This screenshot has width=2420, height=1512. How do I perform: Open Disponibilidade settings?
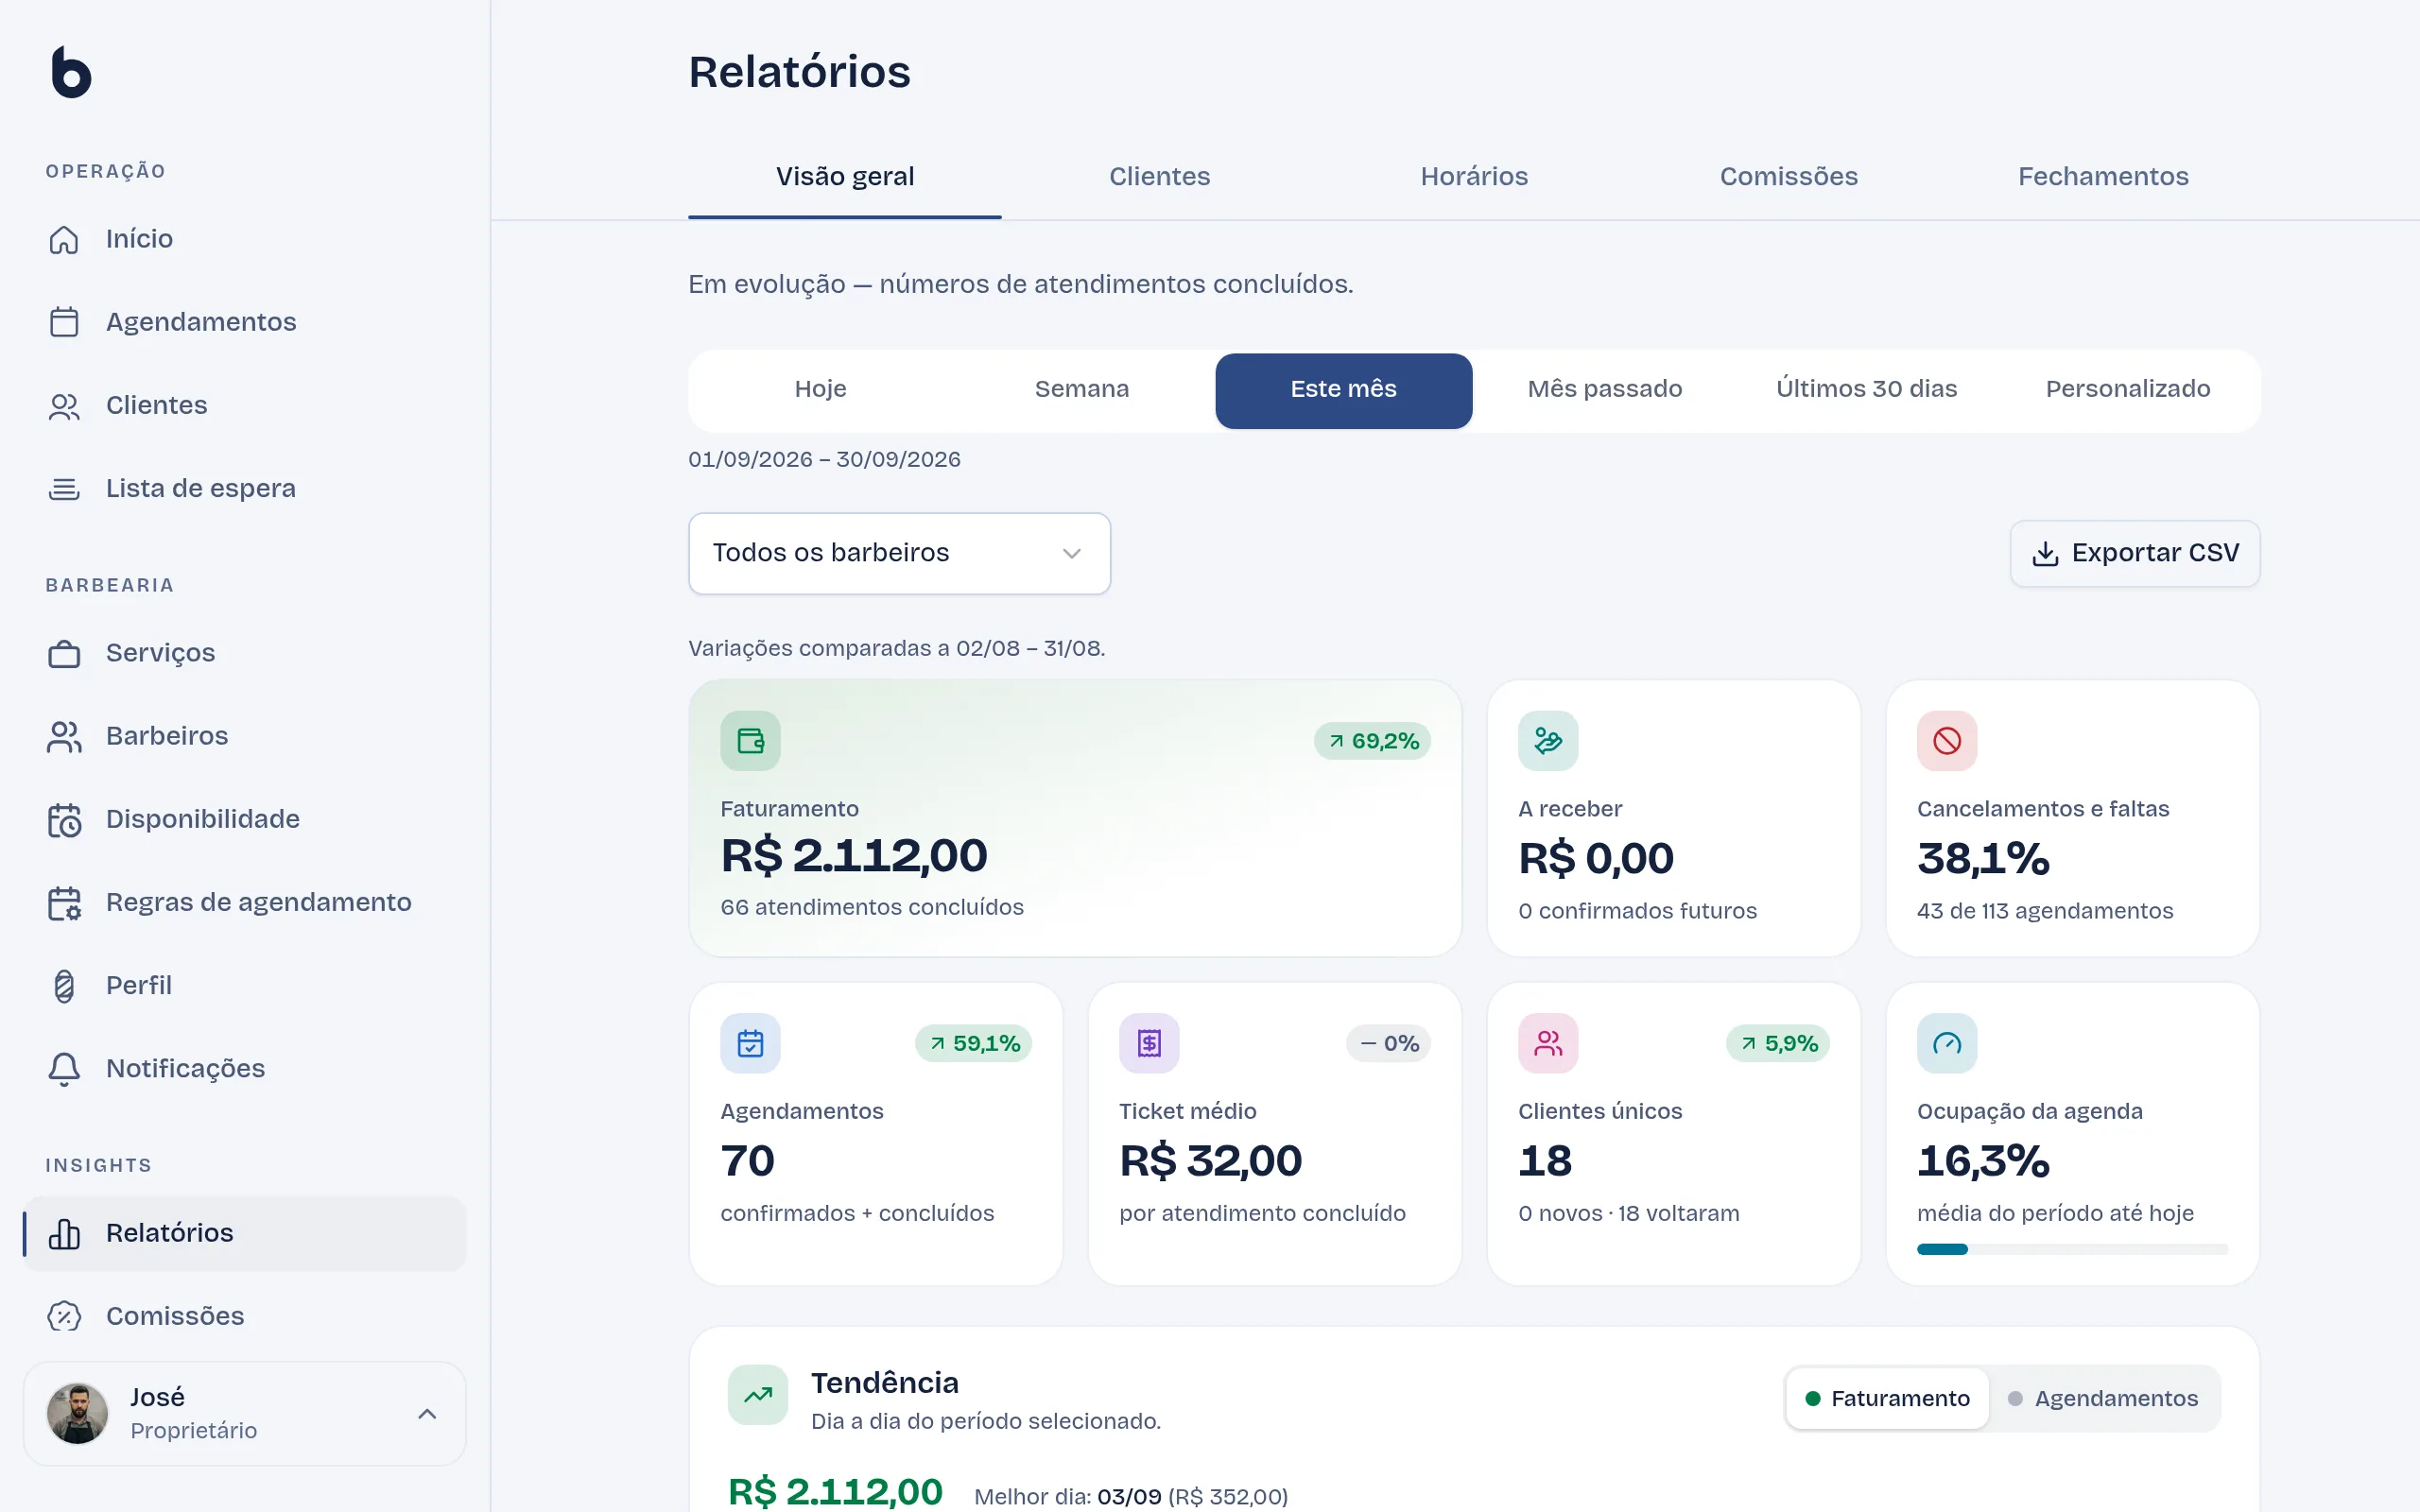point(245,819)
